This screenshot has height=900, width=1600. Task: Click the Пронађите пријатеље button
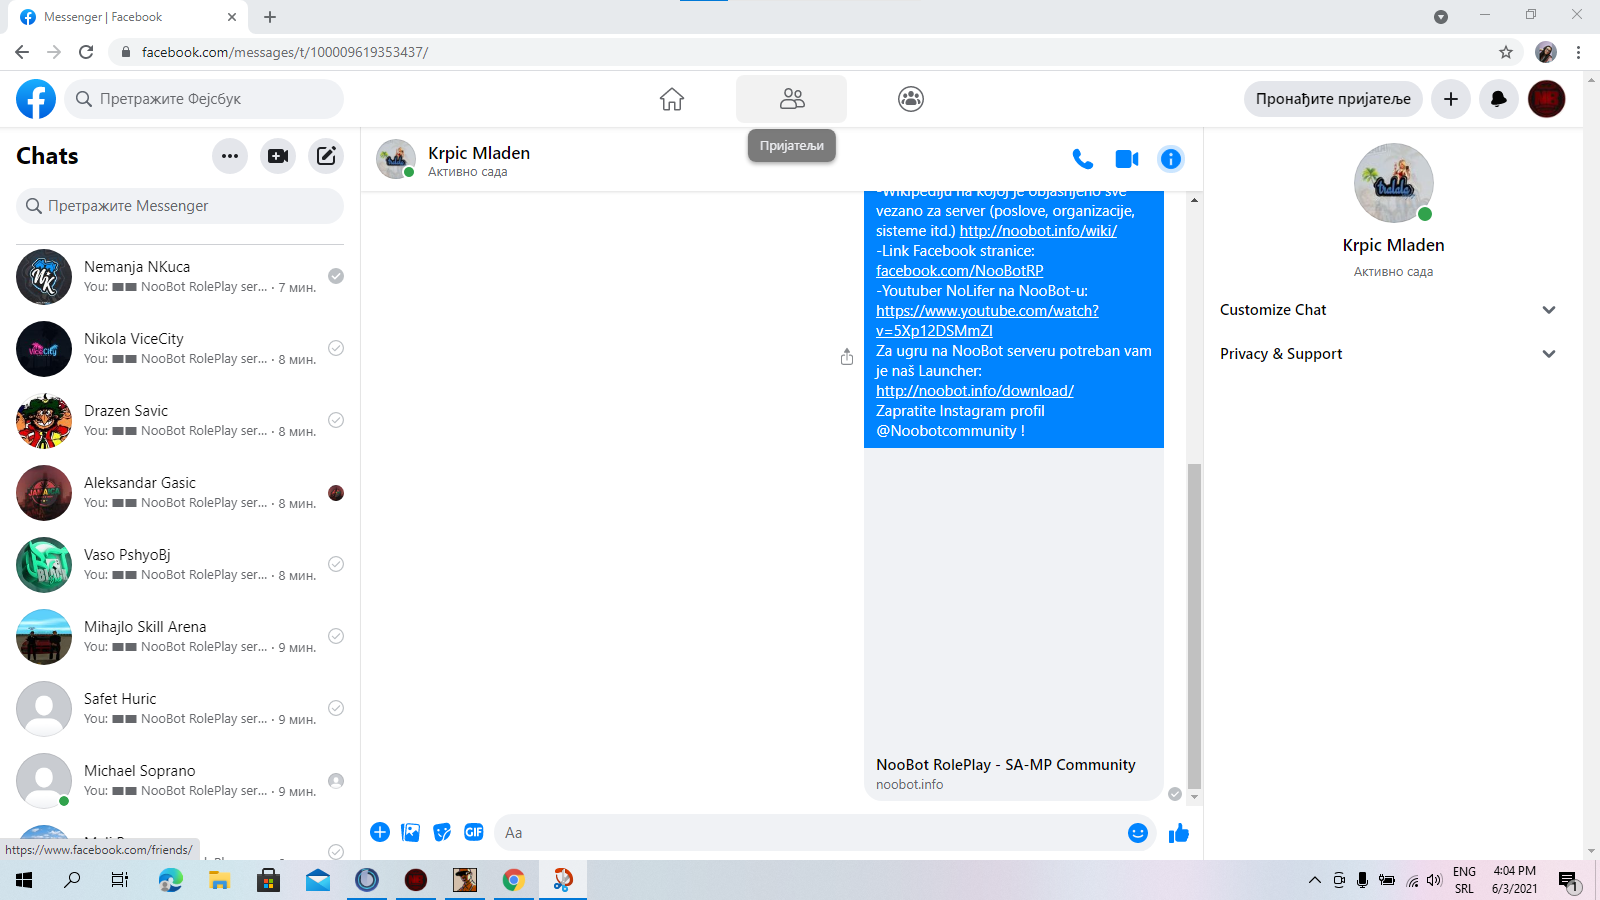pos(1333,99)
